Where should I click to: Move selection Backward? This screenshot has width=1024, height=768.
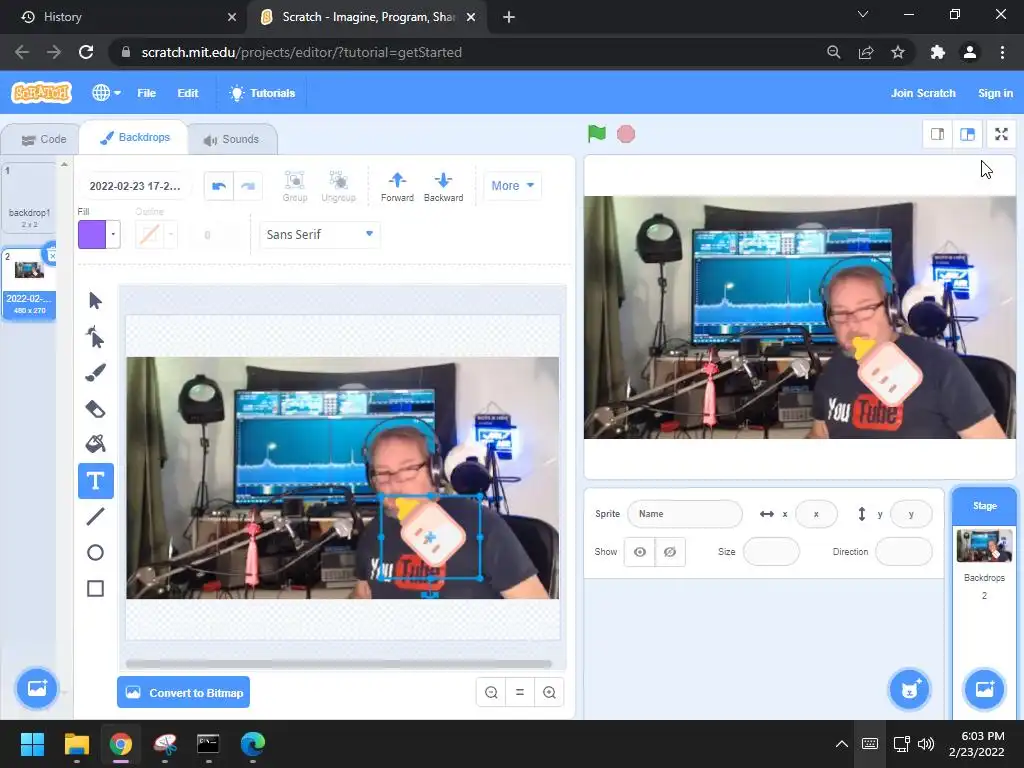point(443,186)
